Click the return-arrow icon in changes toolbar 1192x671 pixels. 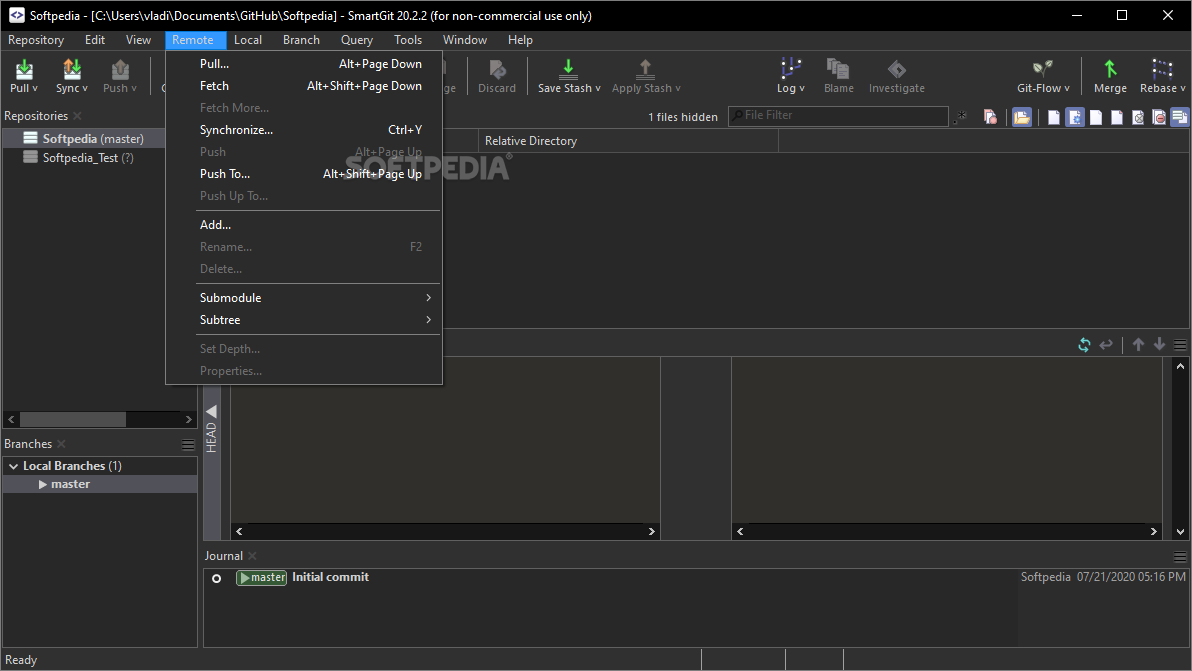(1106, 345)
